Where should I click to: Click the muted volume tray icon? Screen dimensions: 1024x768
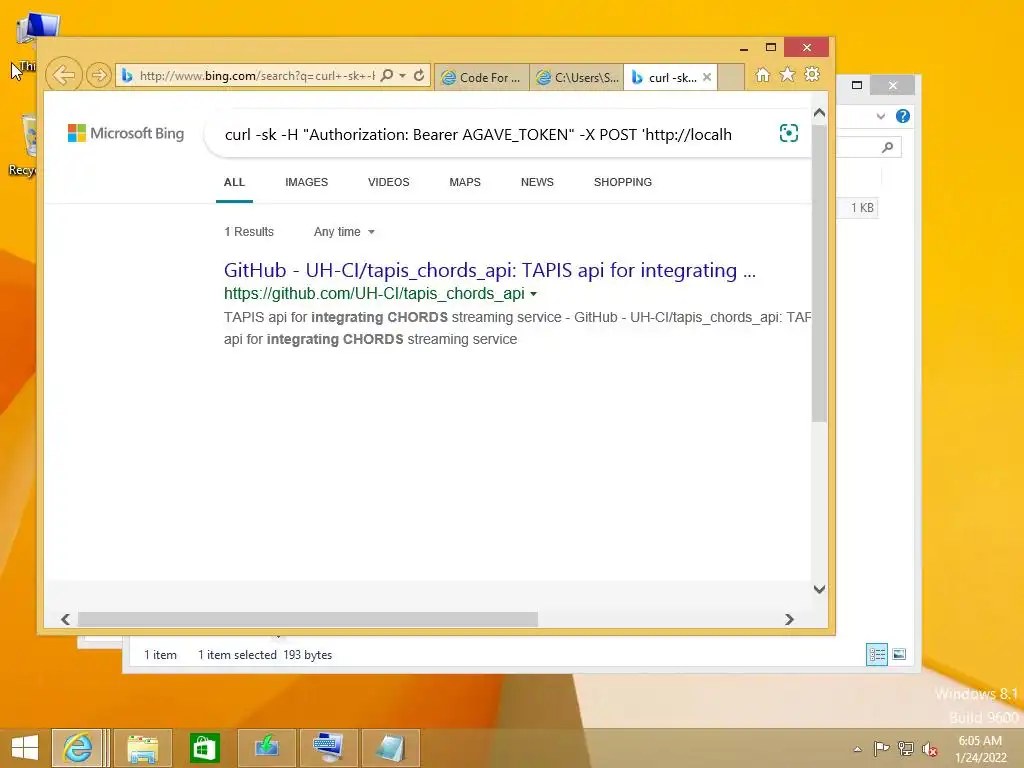click(930, 749)
